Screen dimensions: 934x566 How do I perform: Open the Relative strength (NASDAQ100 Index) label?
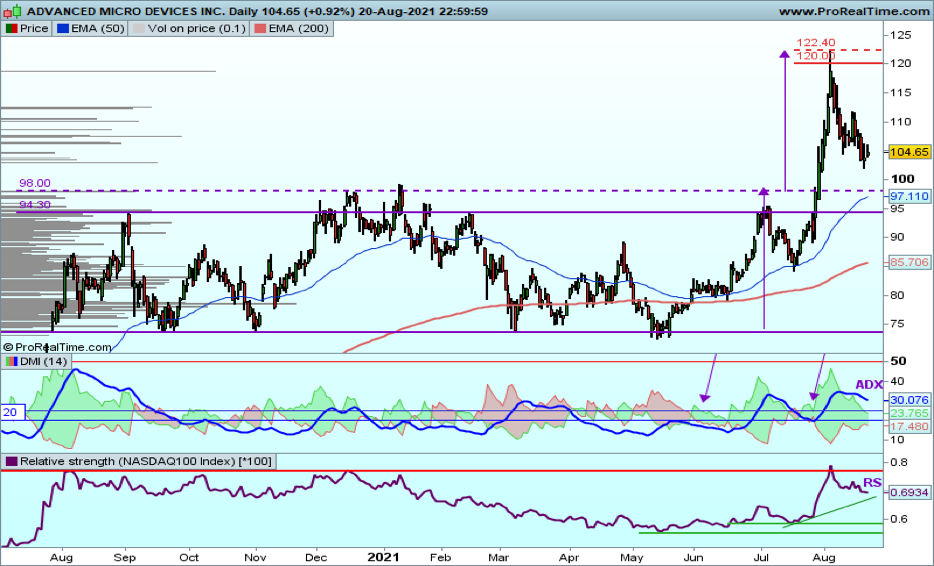(x=146, y=461)
